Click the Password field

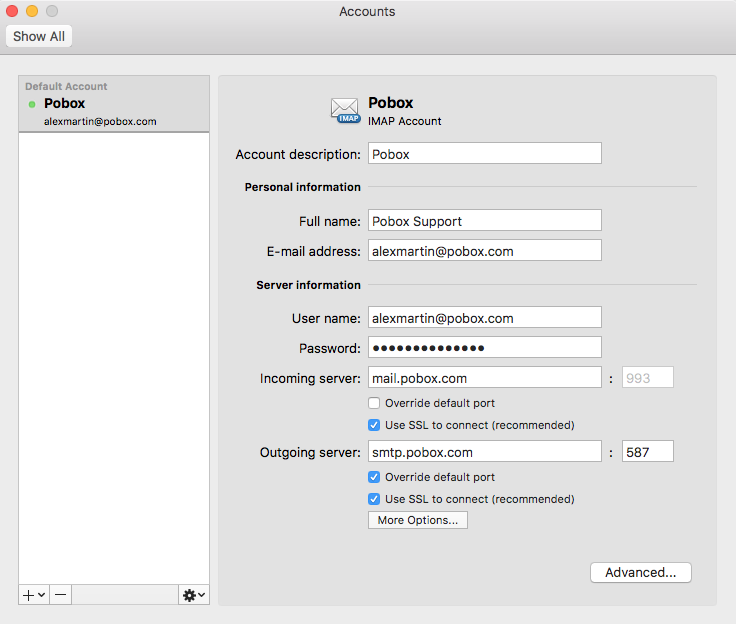click(x=485, y=348)
